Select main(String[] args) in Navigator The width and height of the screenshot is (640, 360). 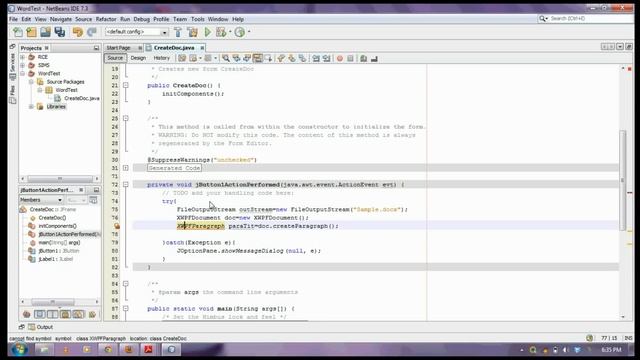pyautogui.click(x=59, y=242)
